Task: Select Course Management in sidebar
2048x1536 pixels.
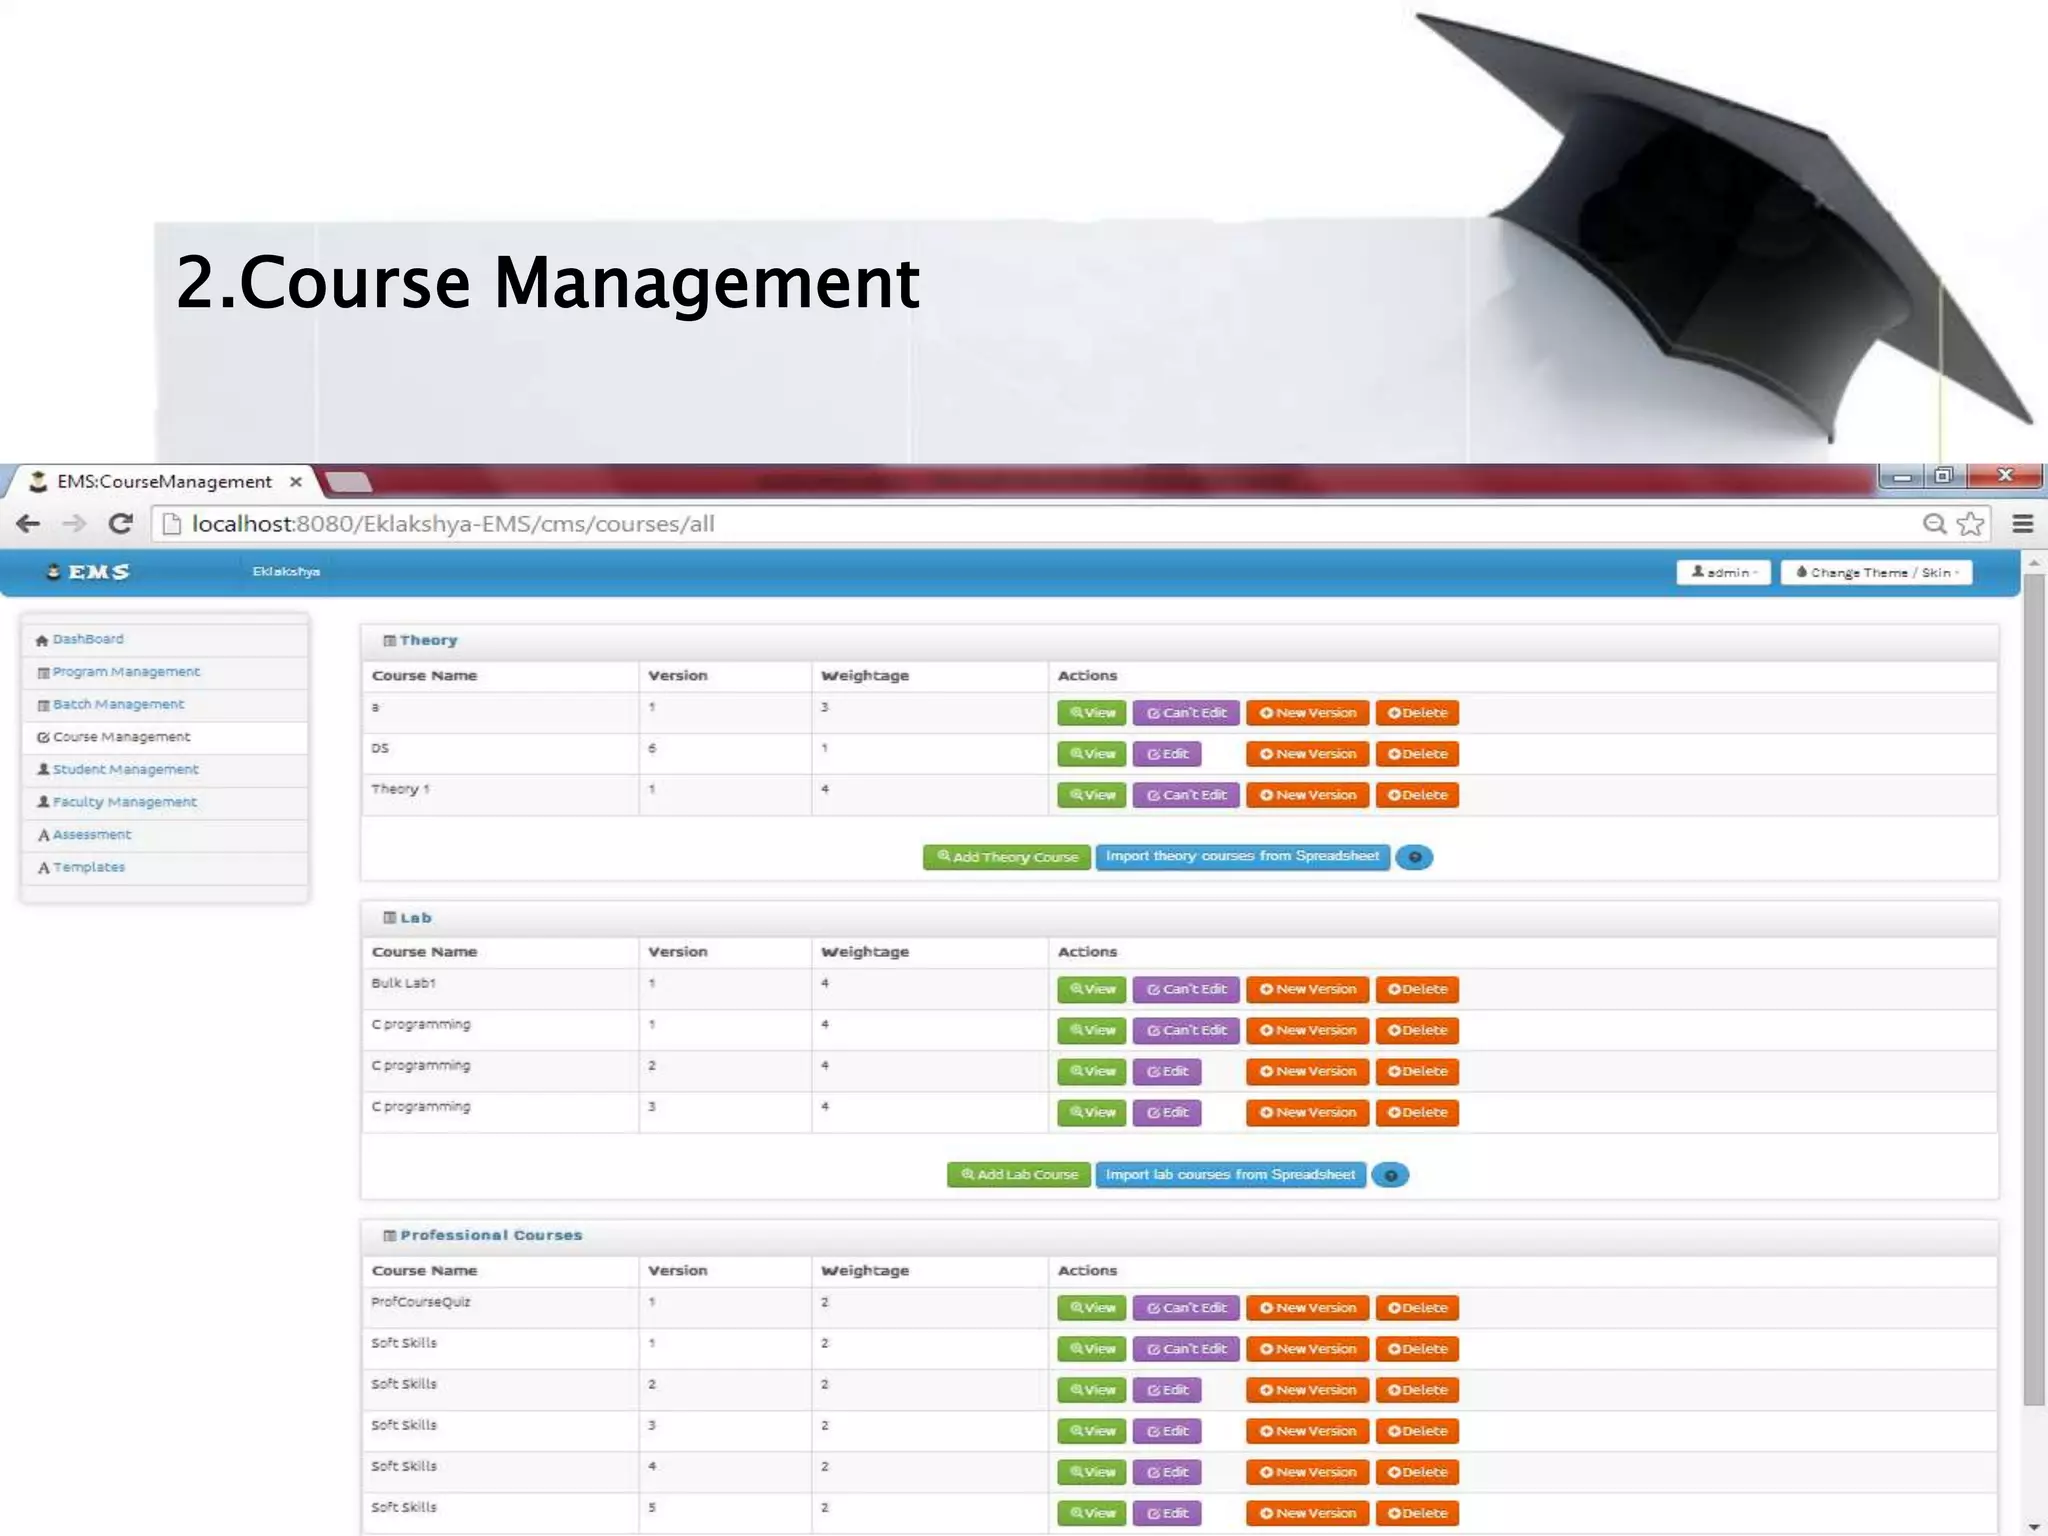Action: pyautogui.click(x=165, y=737)
